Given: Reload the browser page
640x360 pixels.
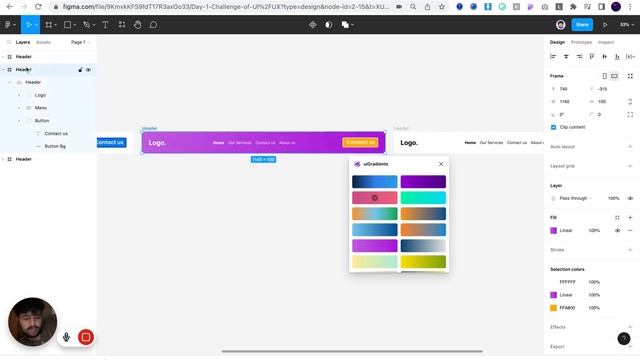Looking at the screenshot, I should 38,7.
